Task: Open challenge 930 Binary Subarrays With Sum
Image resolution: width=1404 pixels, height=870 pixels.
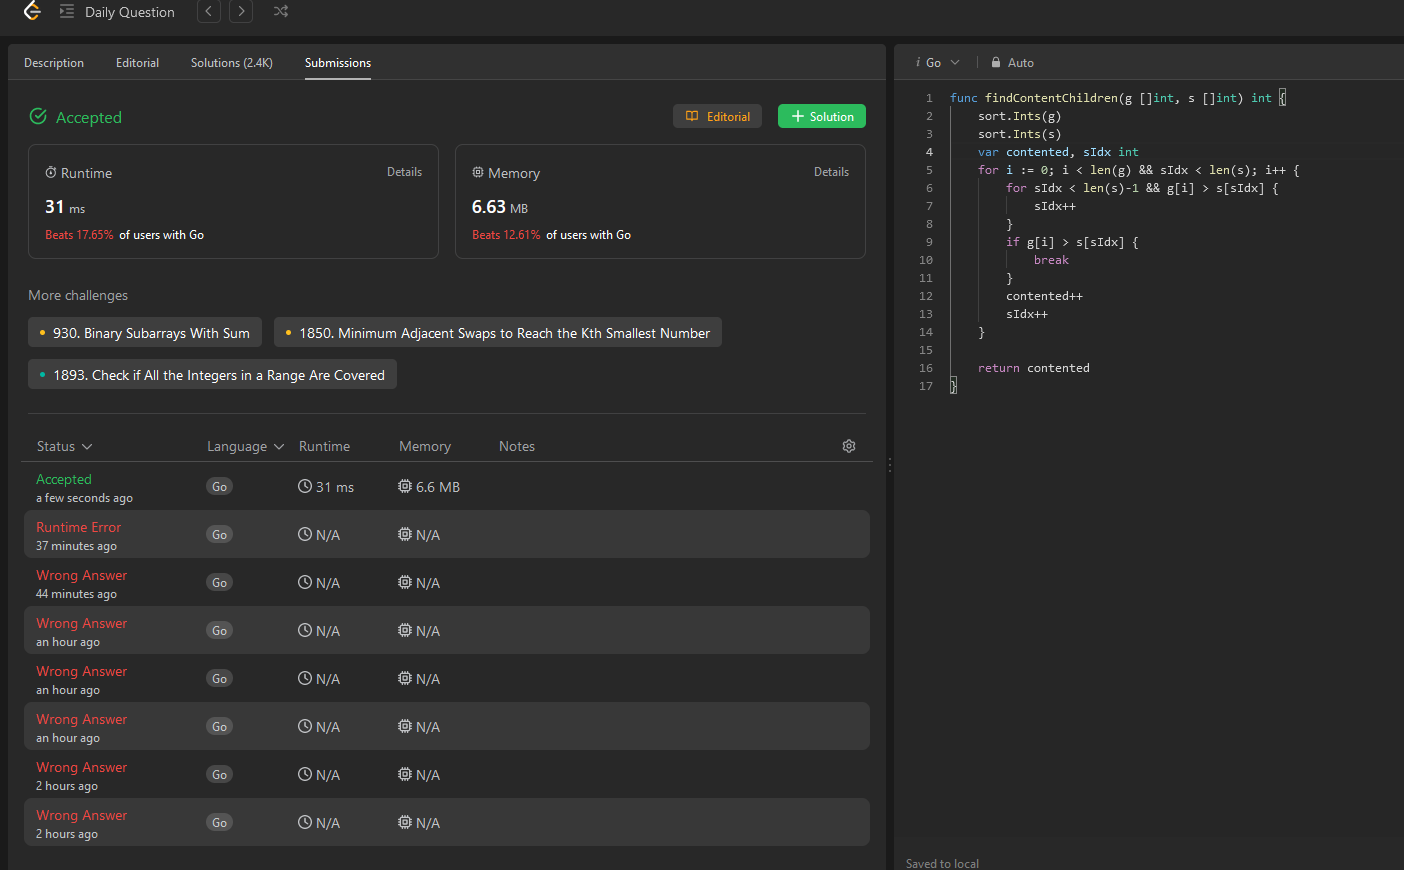Action: pos(145,333)
